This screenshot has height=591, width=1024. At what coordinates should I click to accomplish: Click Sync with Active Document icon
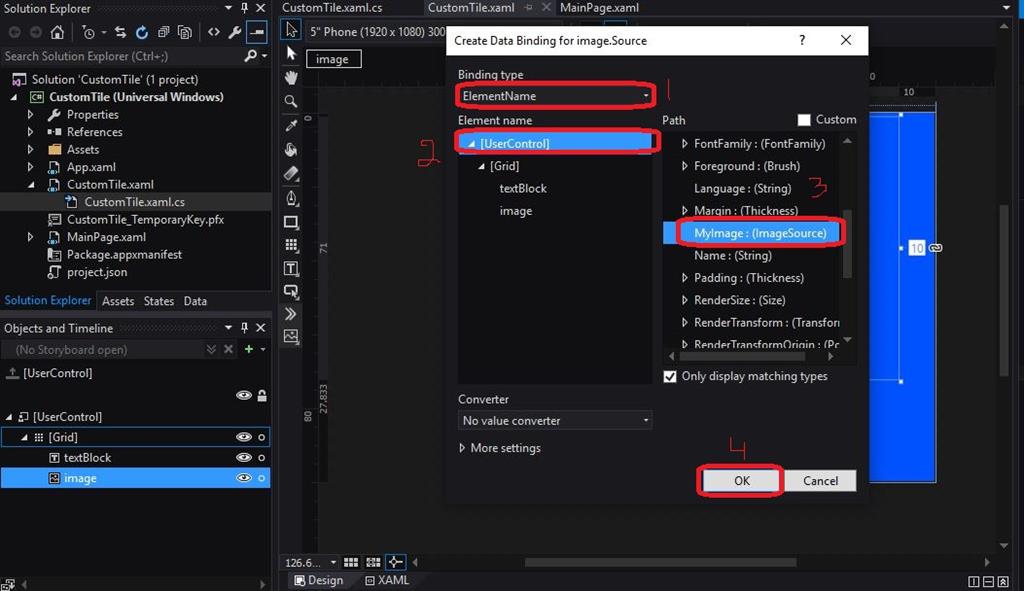point(120,32)
